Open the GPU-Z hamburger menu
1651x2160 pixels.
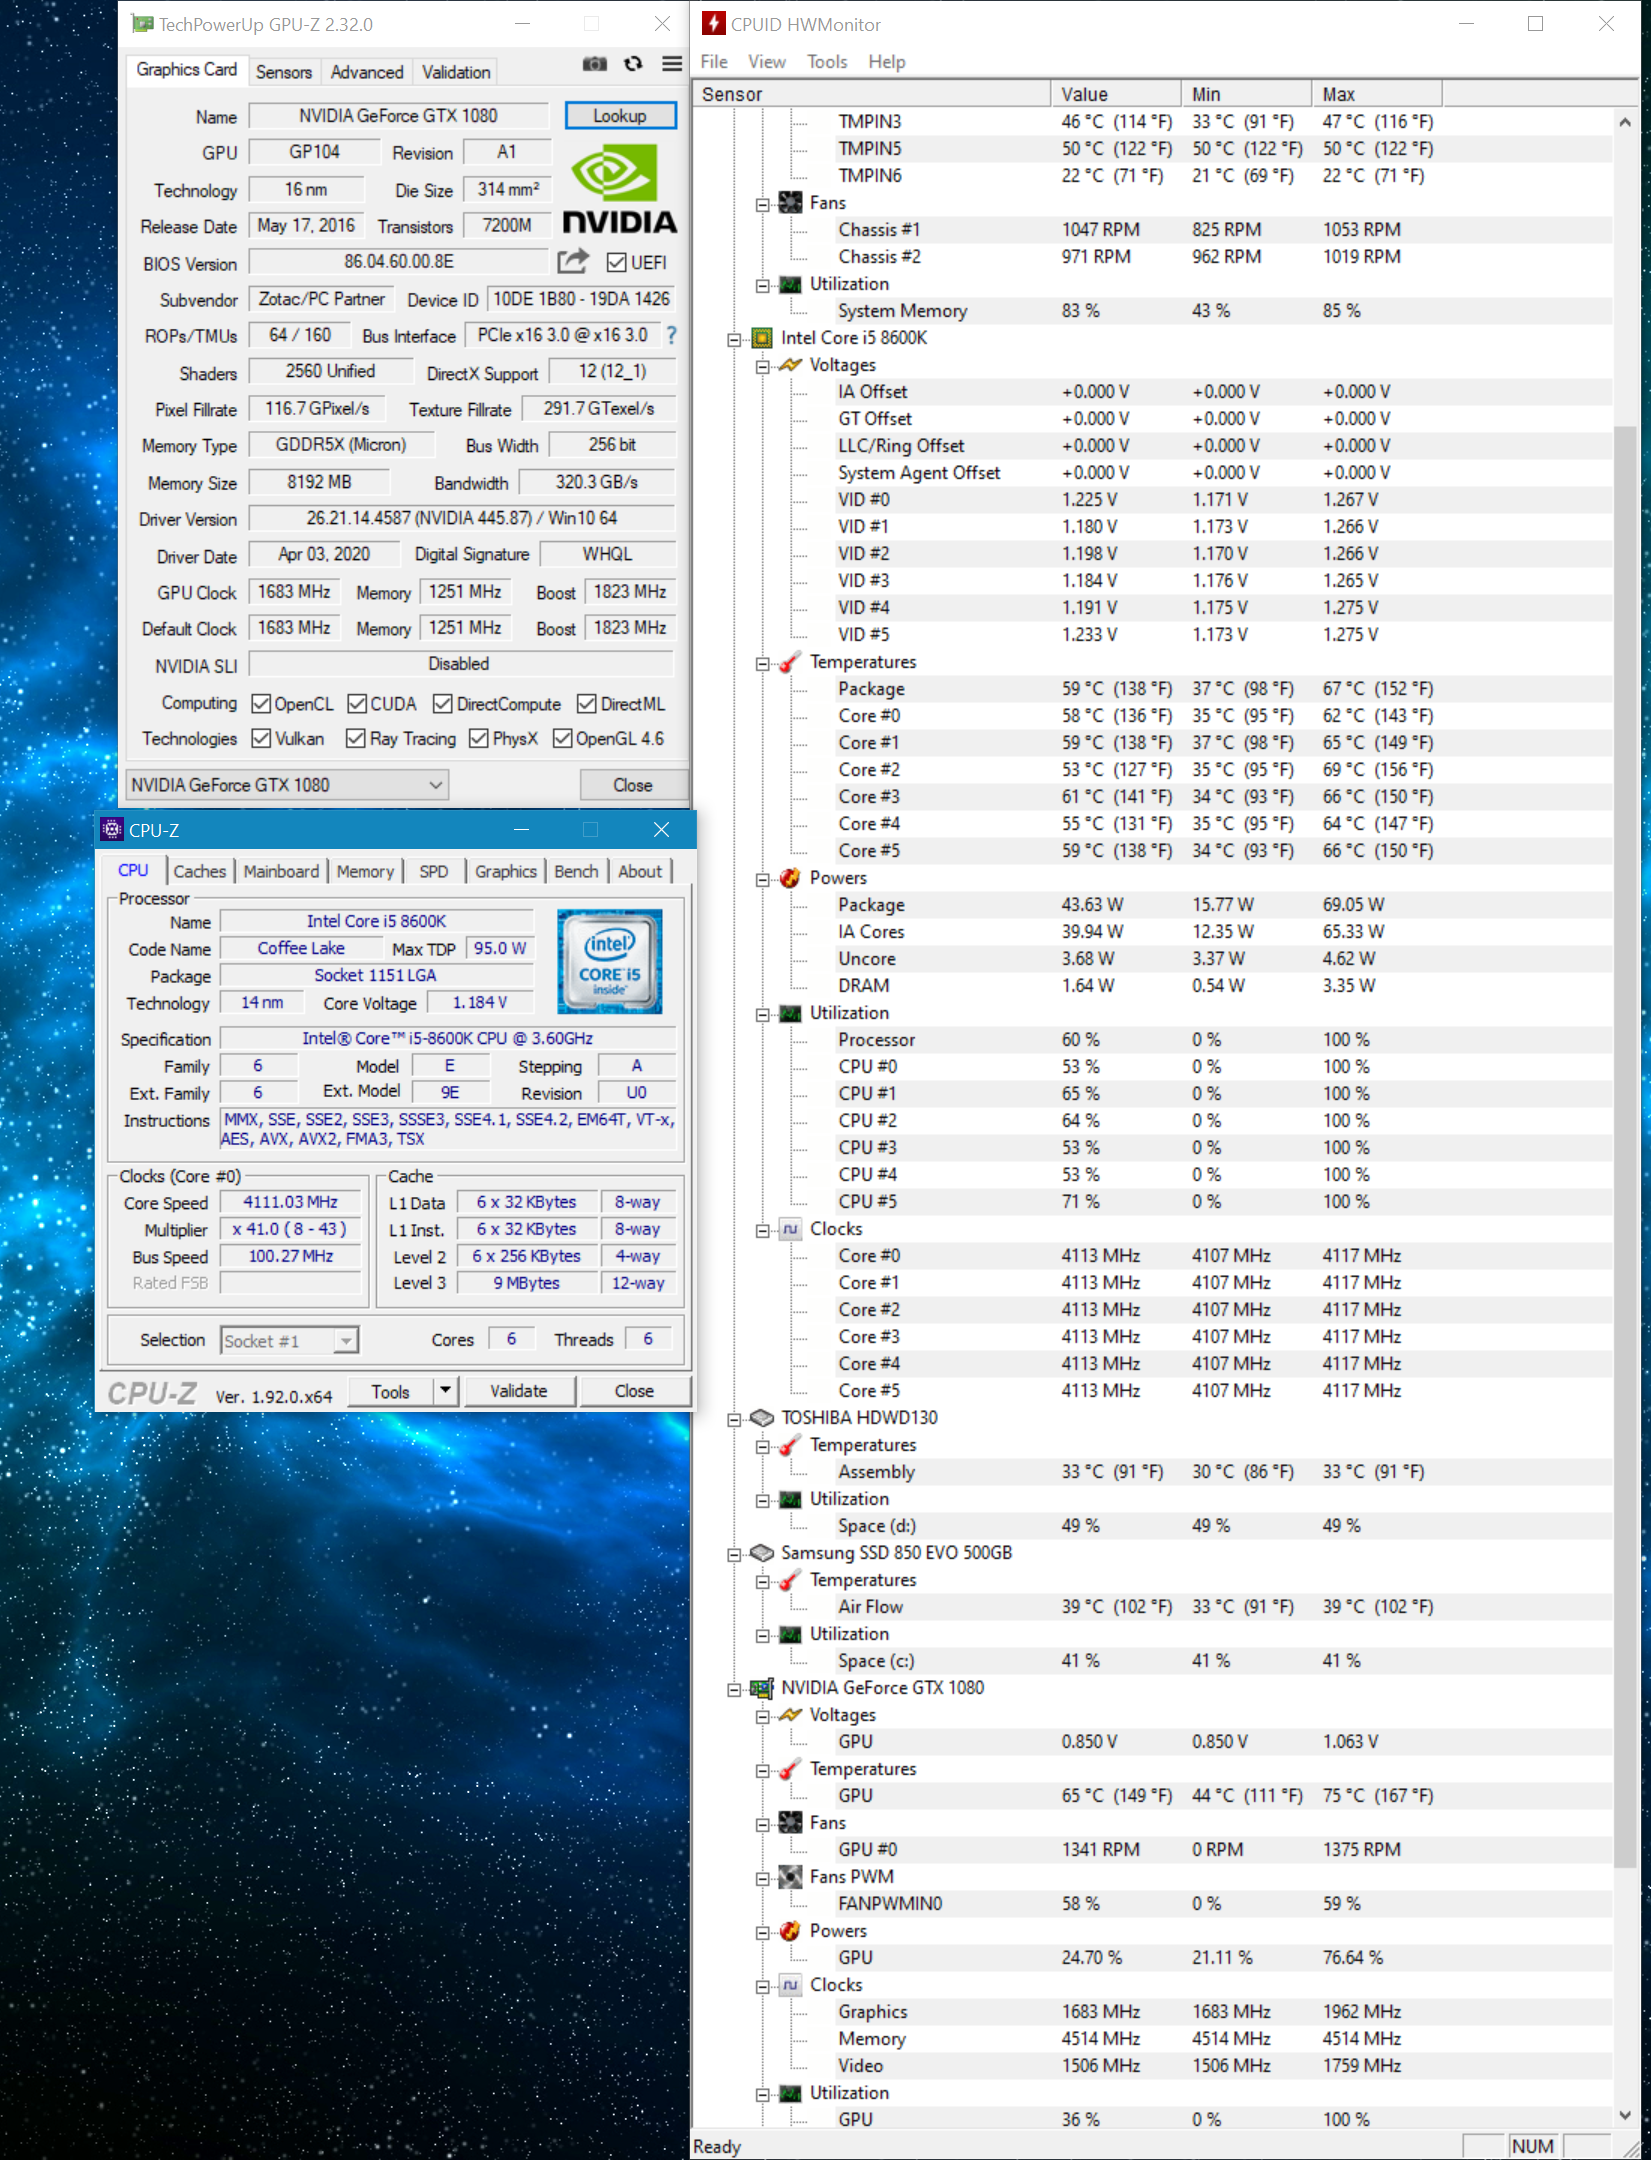[x=672, y=64]
